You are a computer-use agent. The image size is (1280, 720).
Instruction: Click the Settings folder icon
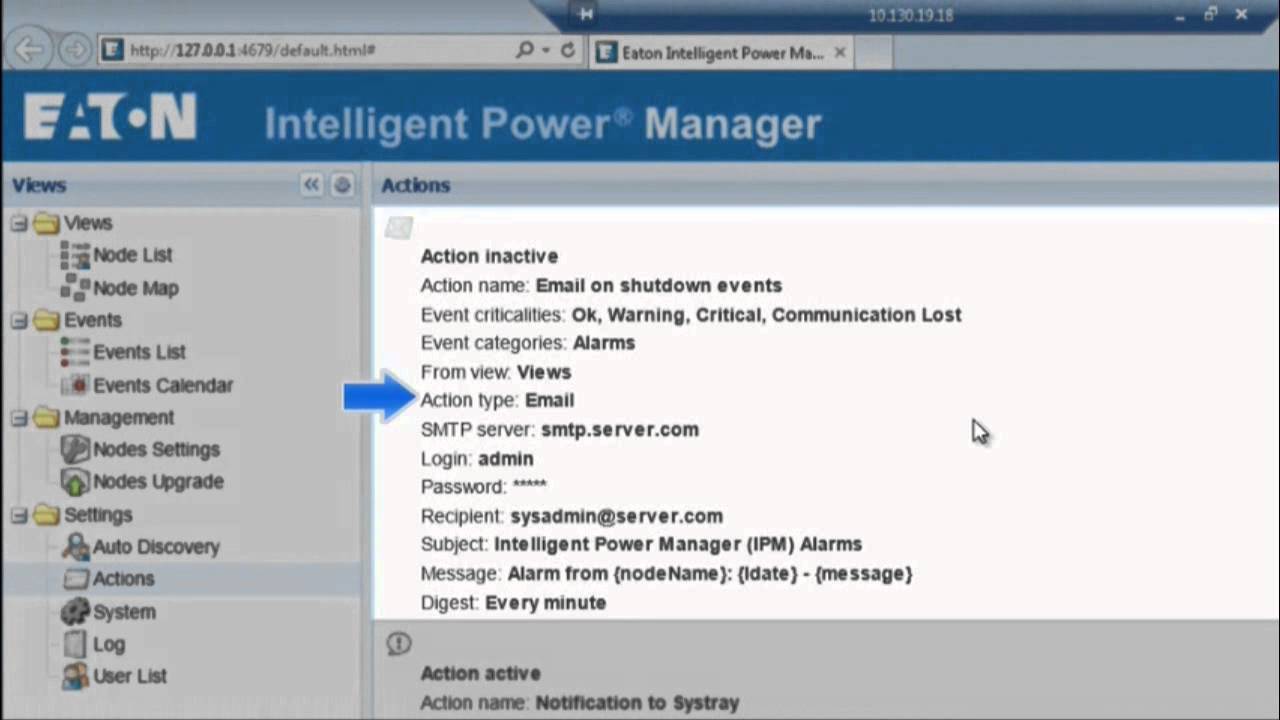tap(46, 515)
